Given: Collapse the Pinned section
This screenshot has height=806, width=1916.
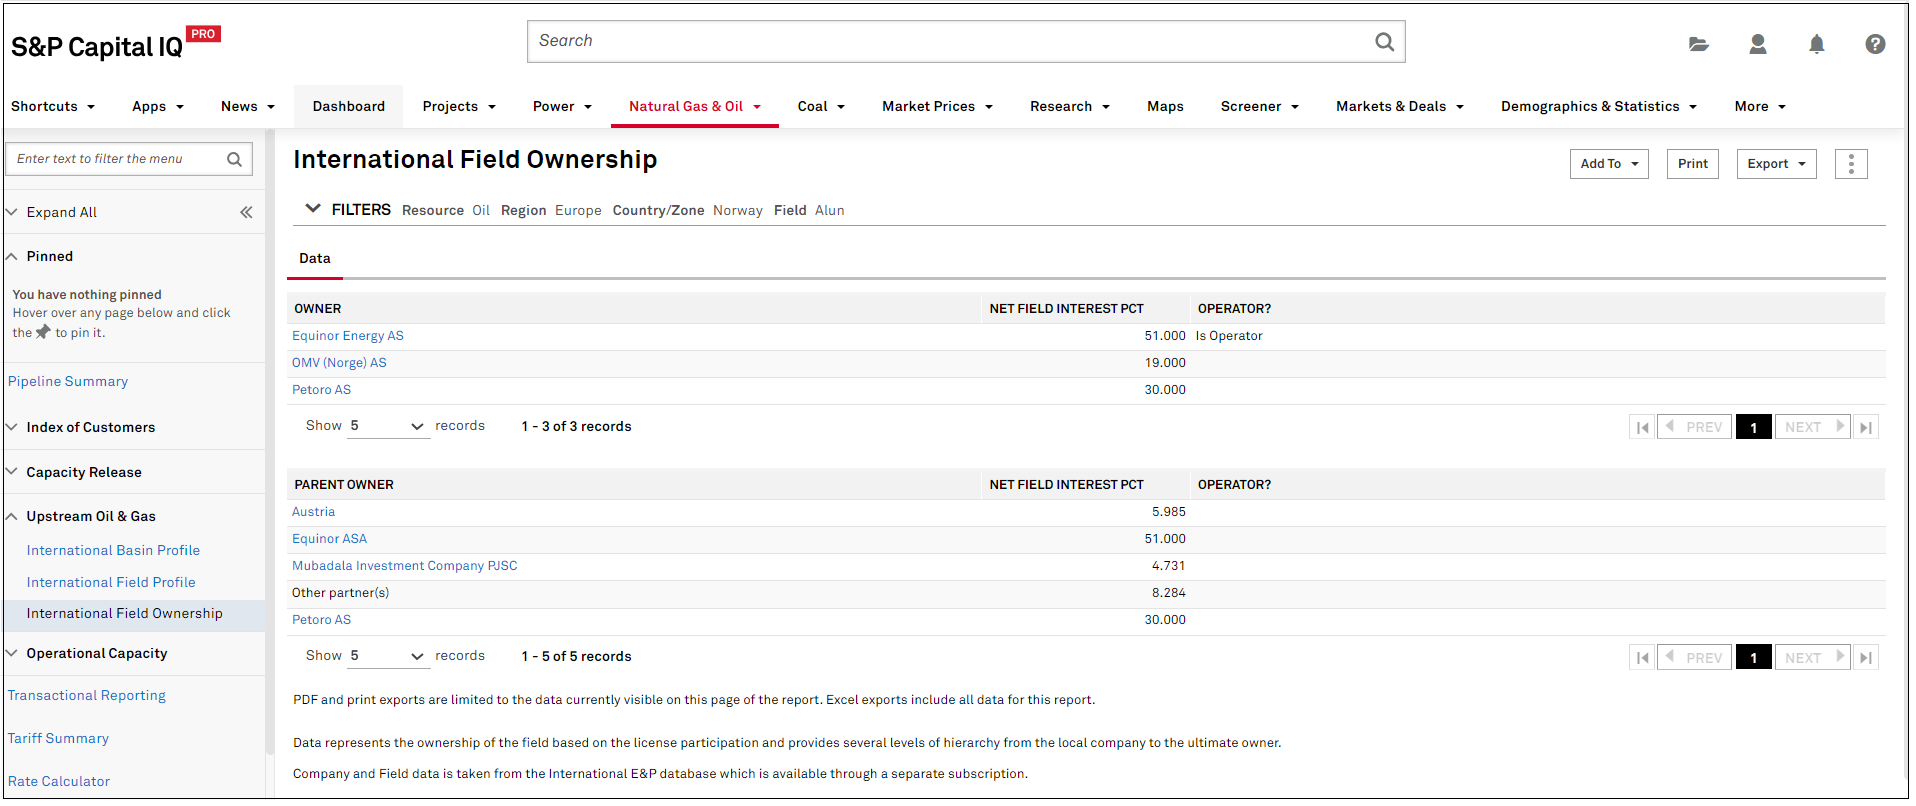Looking at the screenshot, I should point(12,257).
